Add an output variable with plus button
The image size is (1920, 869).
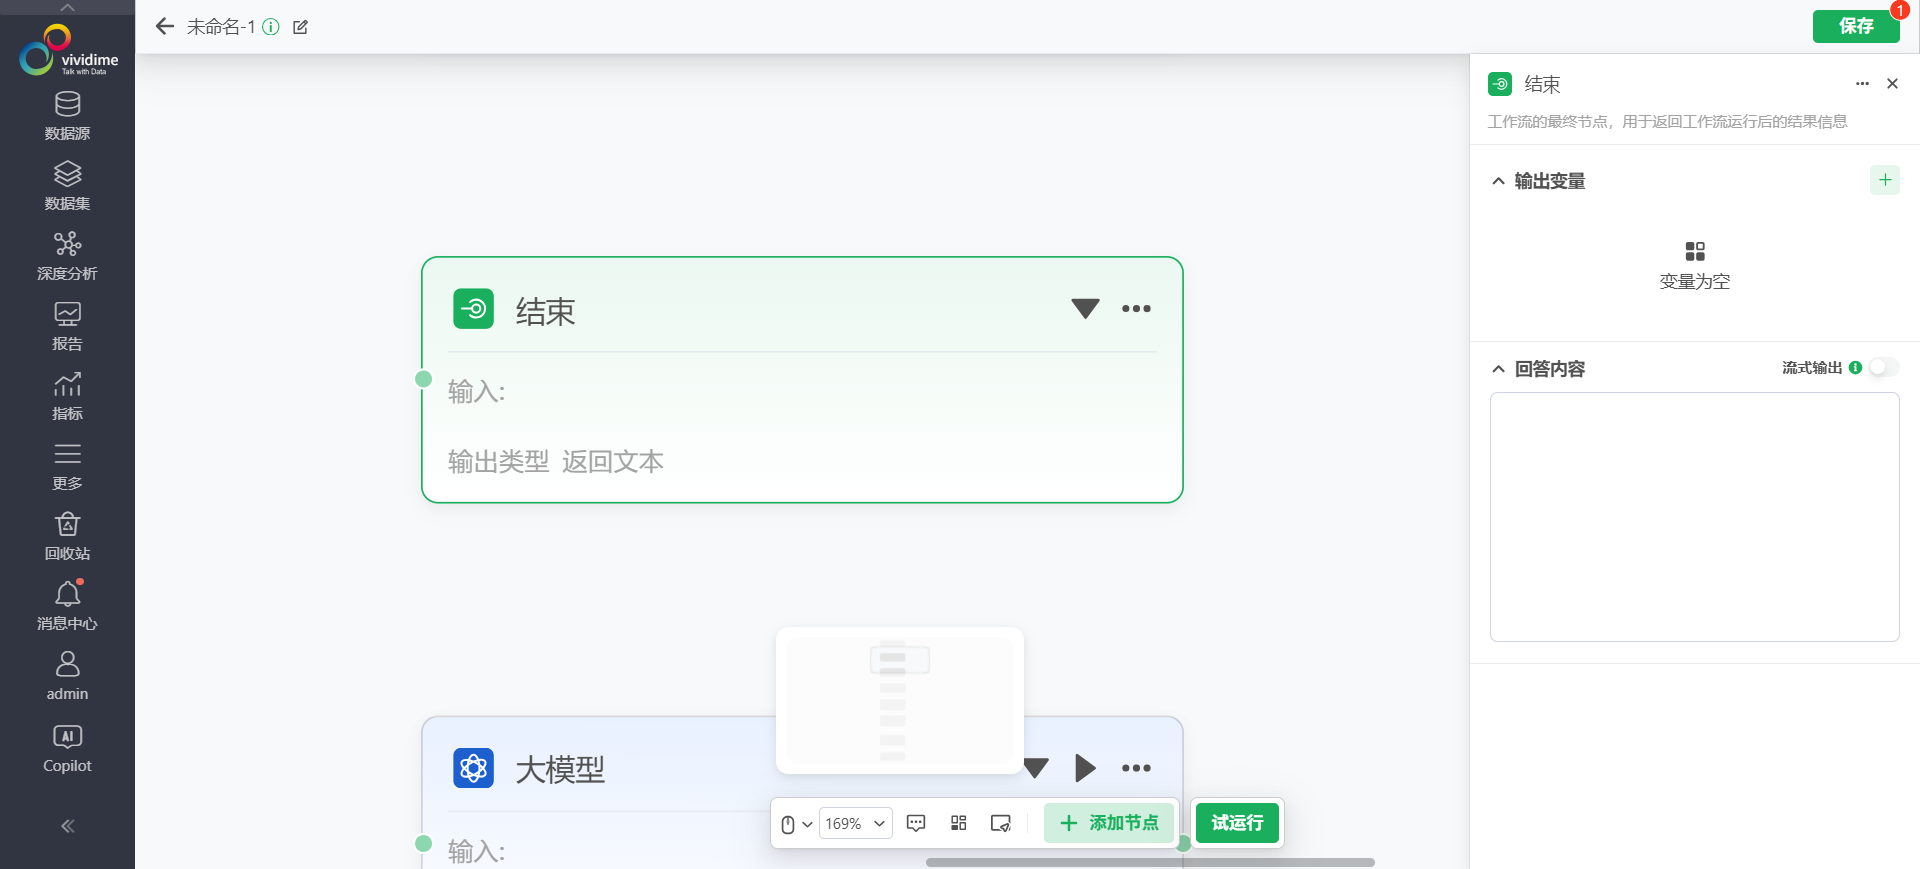(1884, 180)
